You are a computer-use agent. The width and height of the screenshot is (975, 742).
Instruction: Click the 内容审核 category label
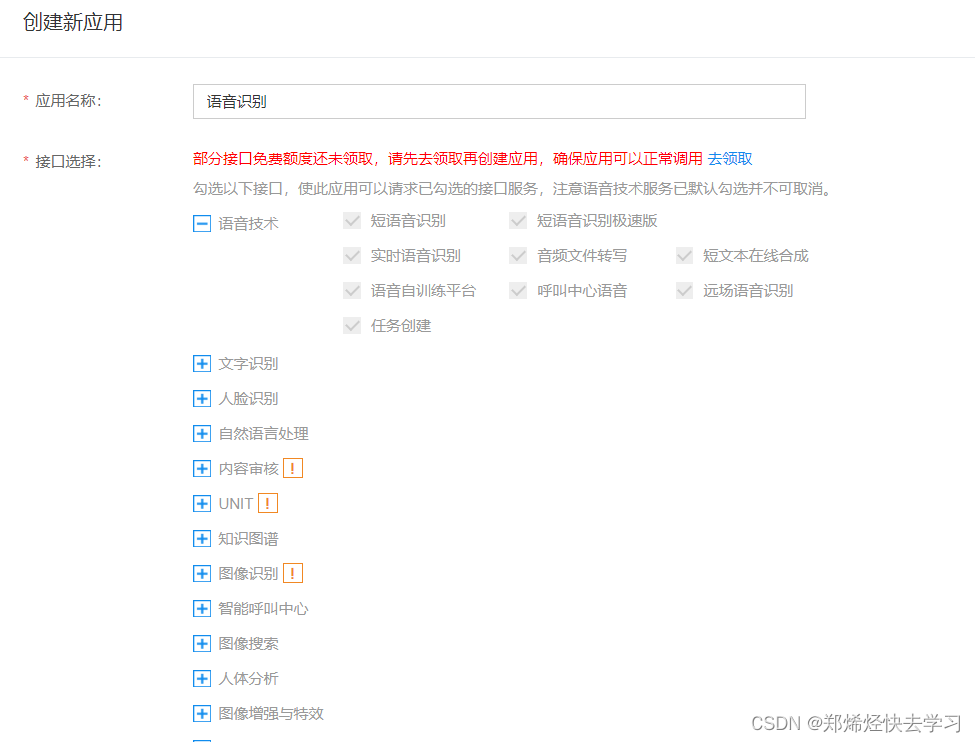[x=248, y=468]
